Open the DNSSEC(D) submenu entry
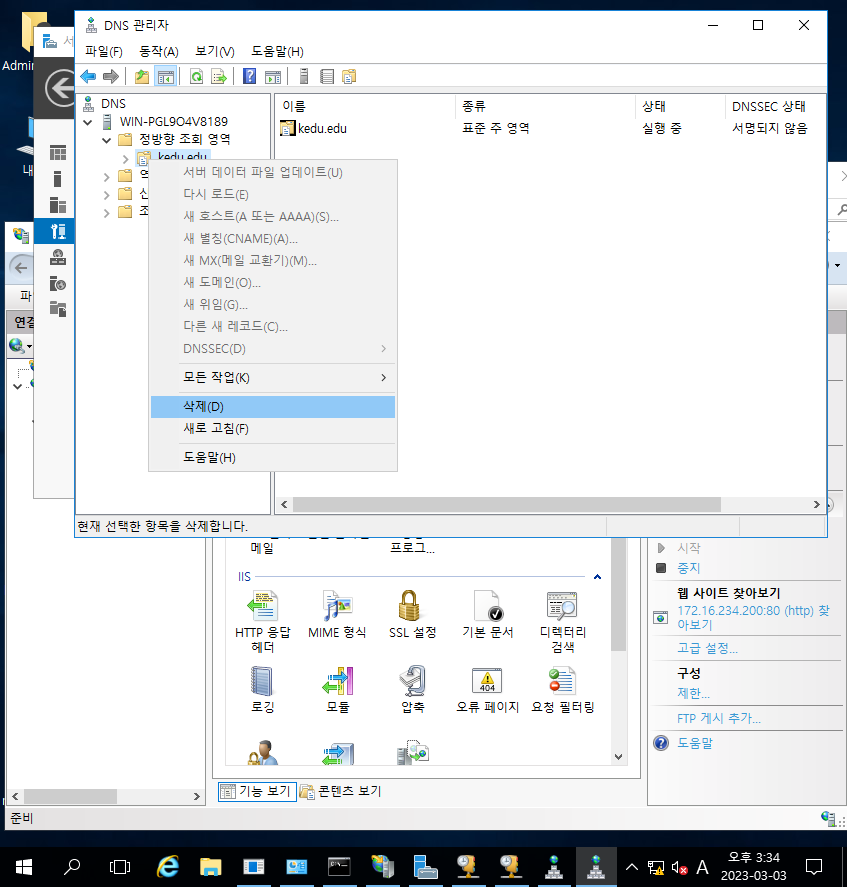 pyautogui.click(x=273, y=349)
